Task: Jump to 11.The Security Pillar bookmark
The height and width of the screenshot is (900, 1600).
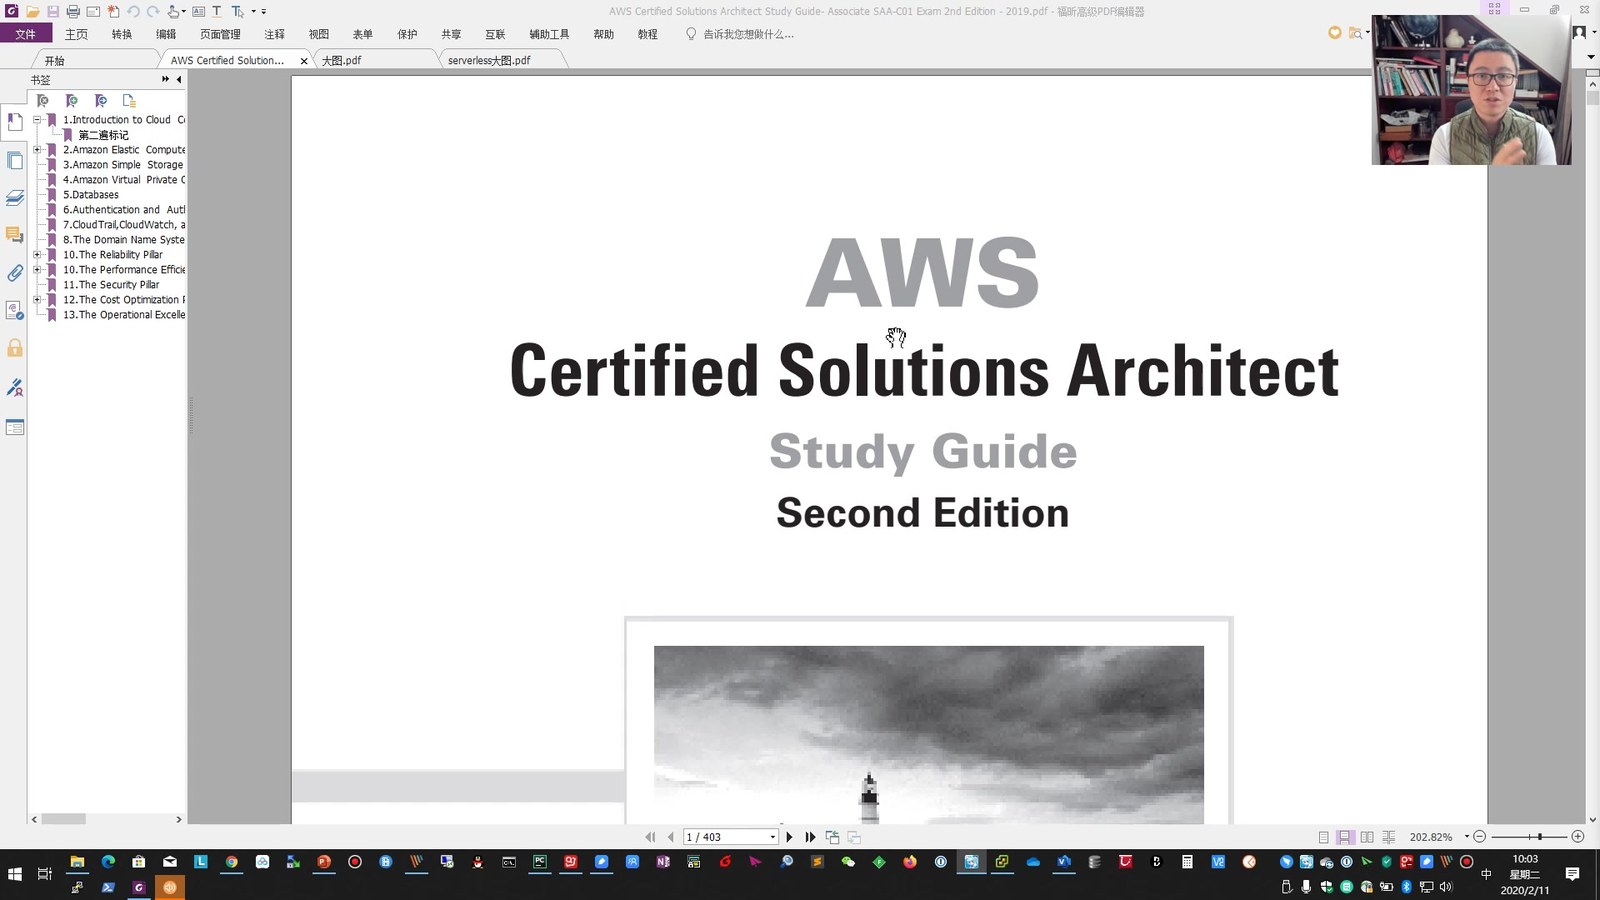Action: point(111,285)
